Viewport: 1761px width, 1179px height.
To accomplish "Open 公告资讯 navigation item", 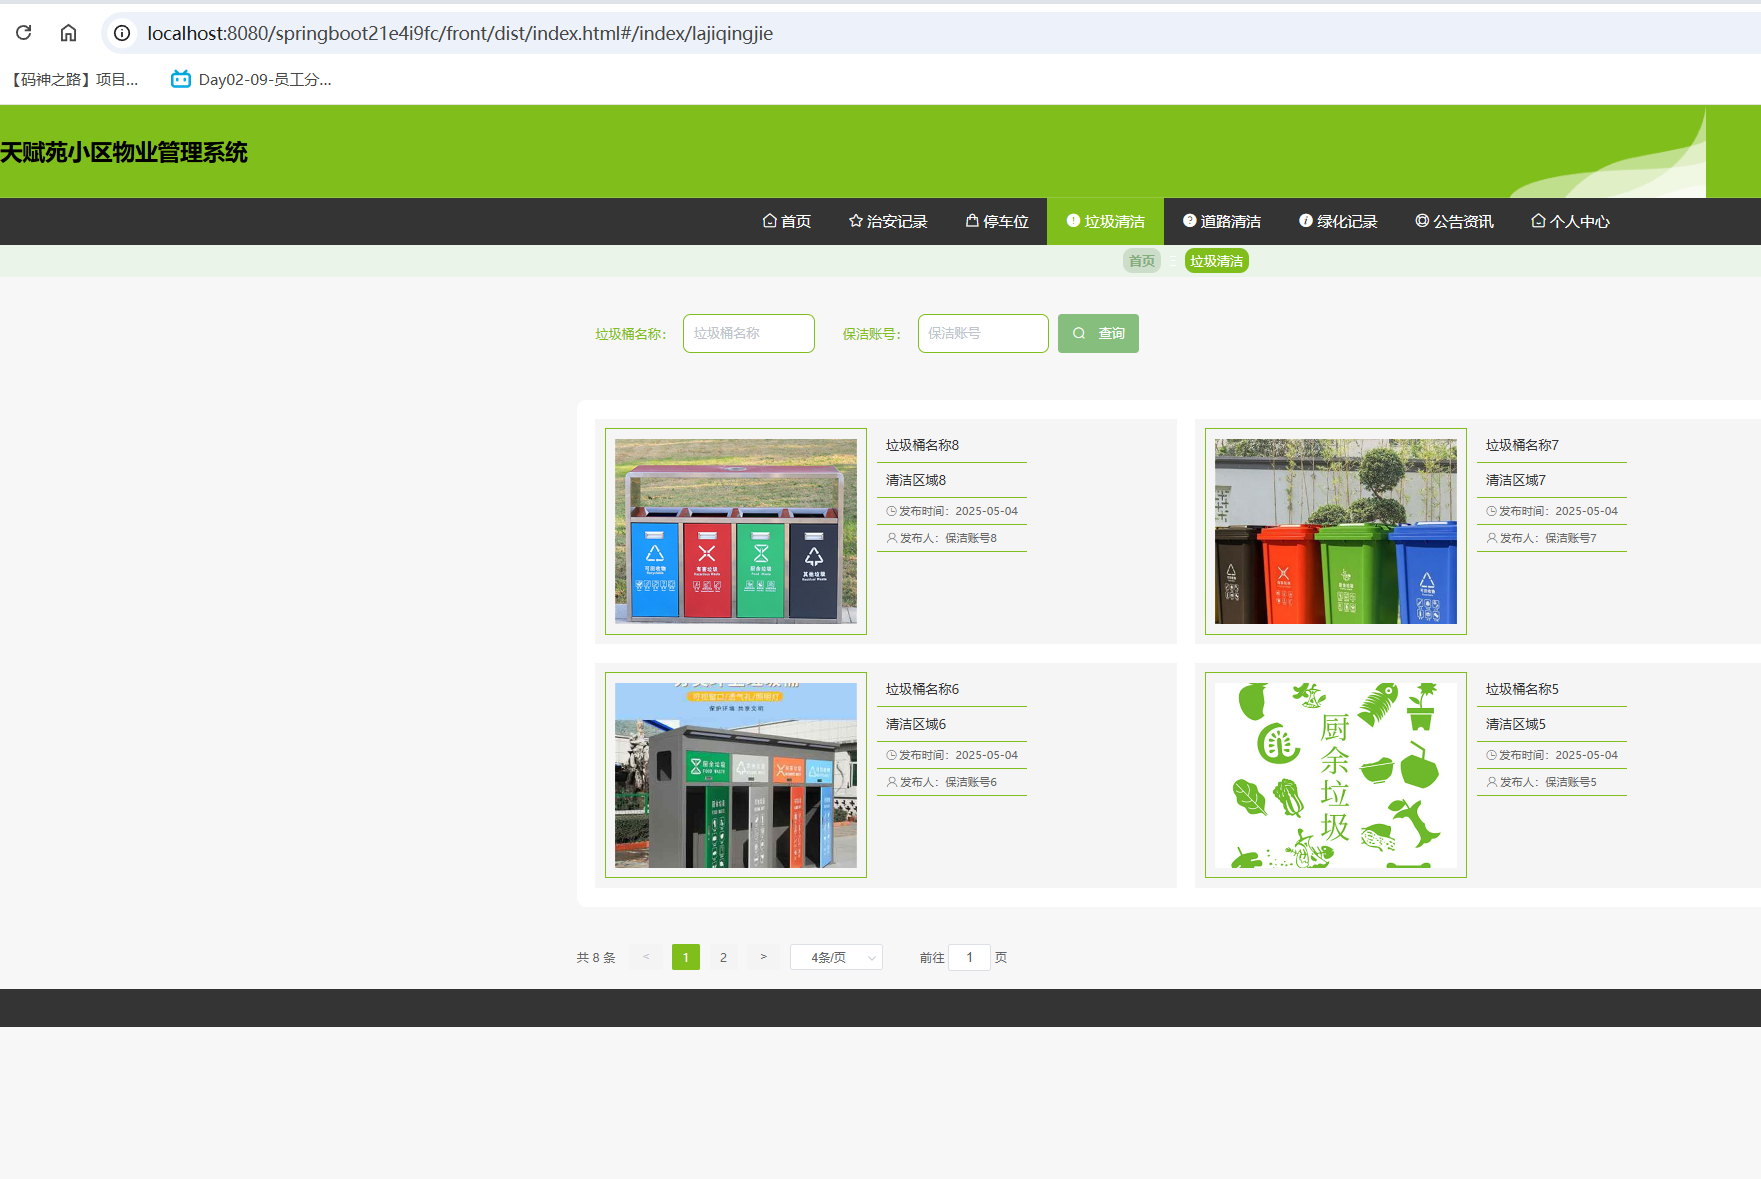I will coord(1454,221).
